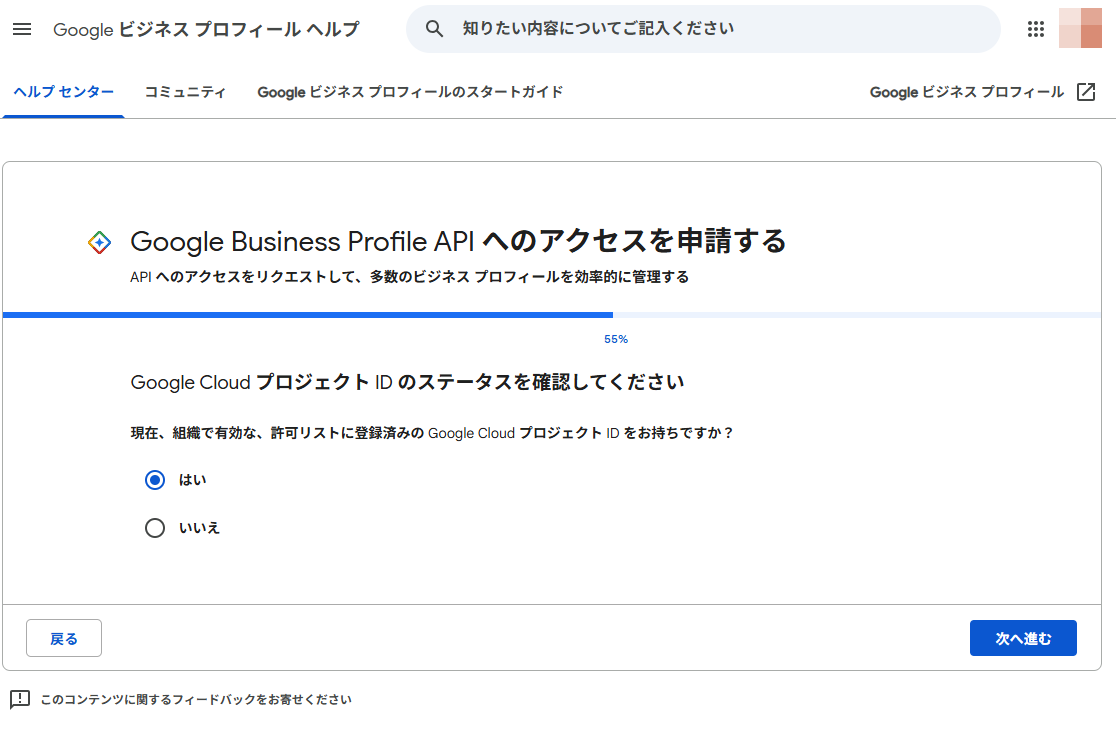Click the 戻る button

pos(64,638)
